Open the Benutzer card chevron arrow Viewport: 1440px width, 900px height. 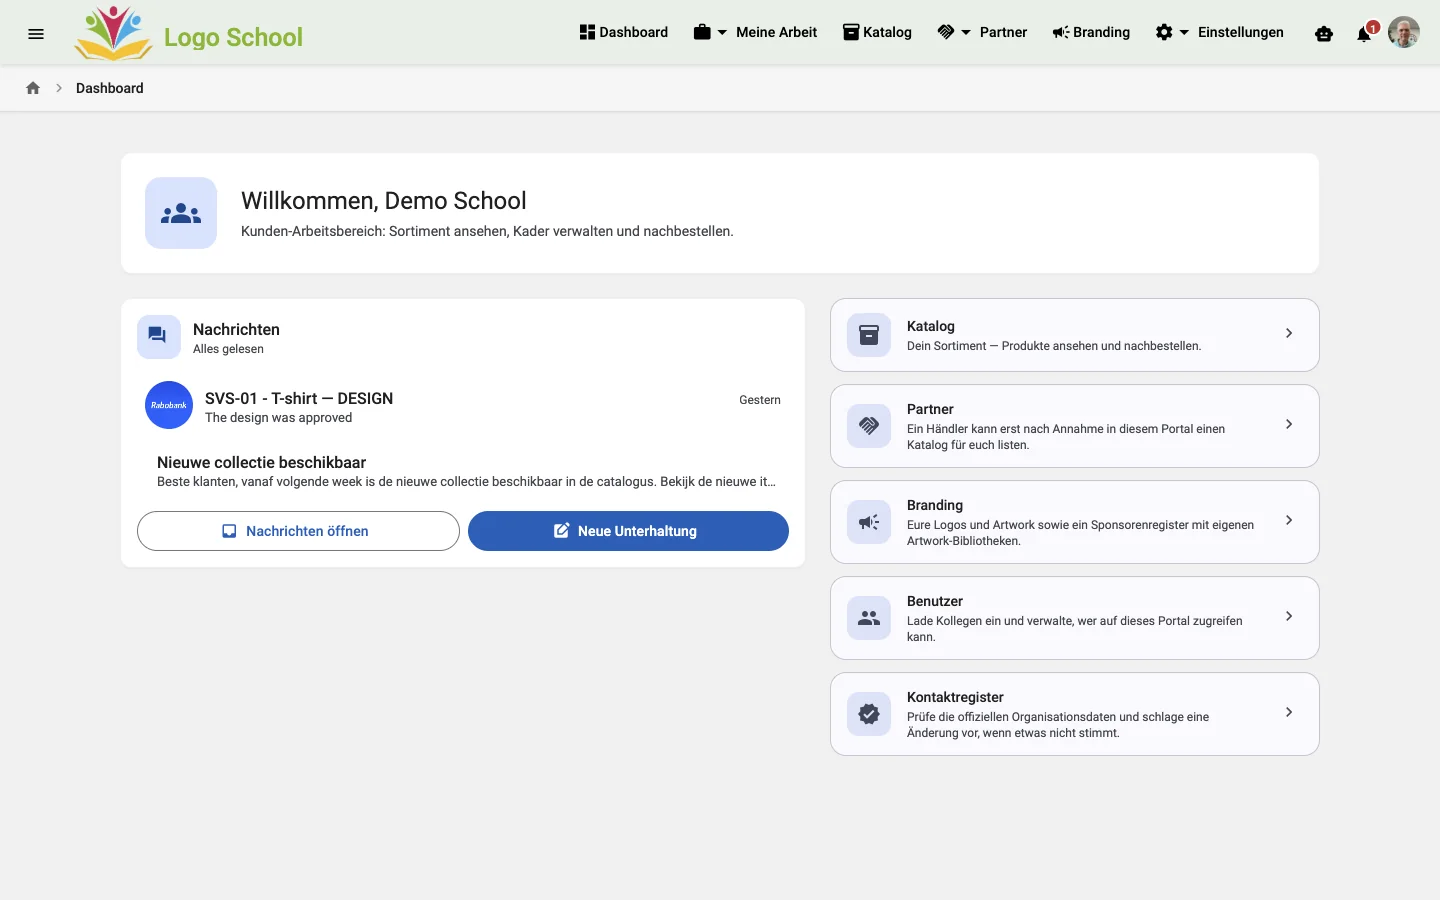(x=1289, y=616)
